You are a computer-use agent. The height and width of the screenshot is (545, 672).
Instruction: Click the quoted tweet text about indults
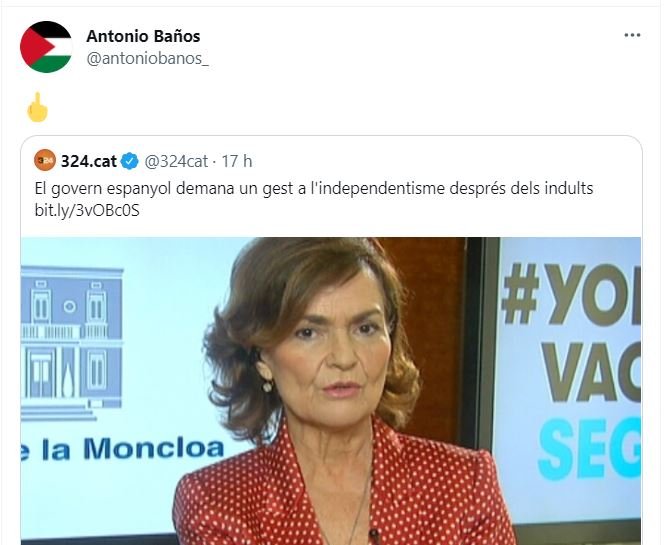coord(314,188)
